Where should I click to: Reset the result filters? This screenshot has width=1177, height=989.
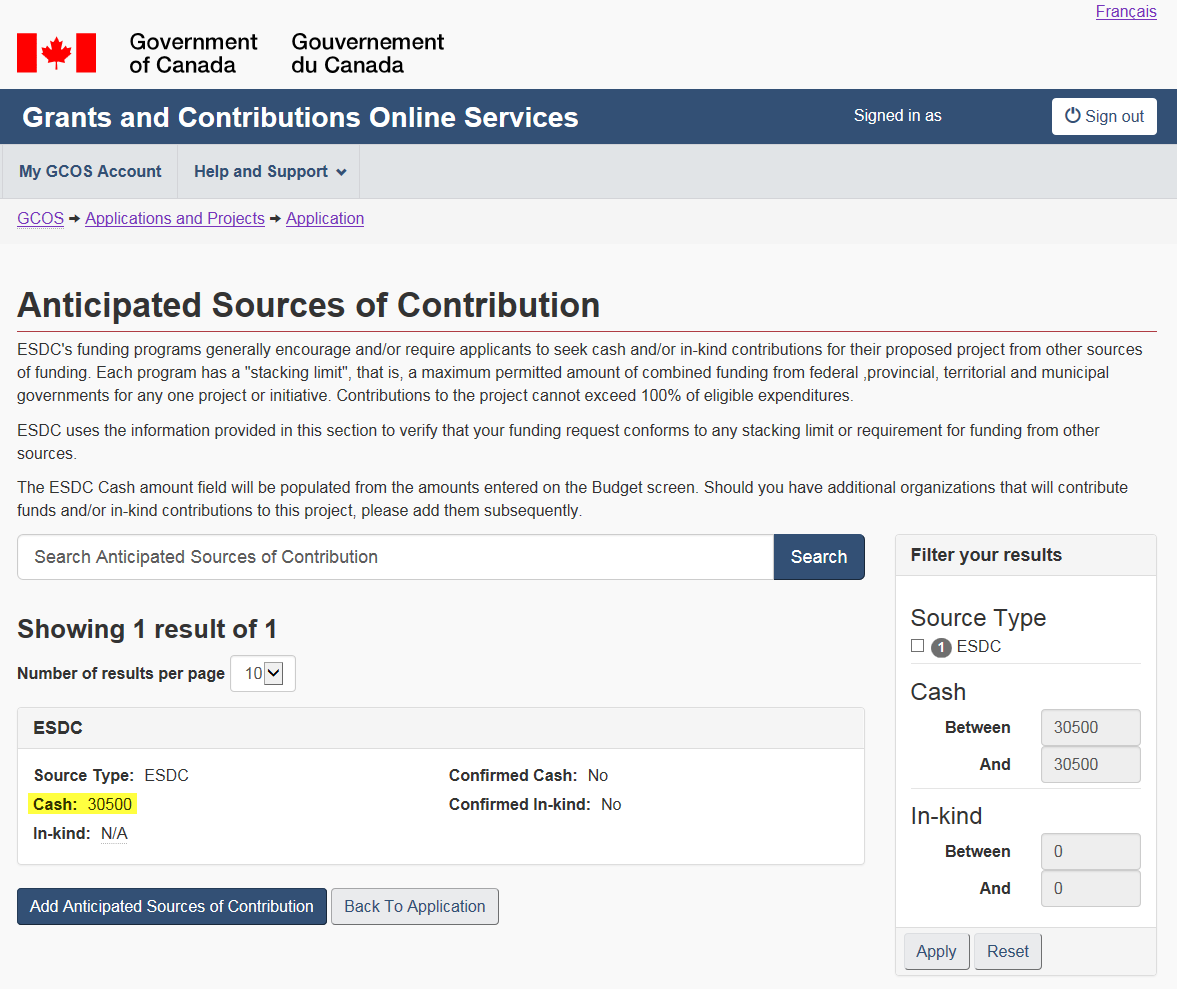[x=1007, y=952]
